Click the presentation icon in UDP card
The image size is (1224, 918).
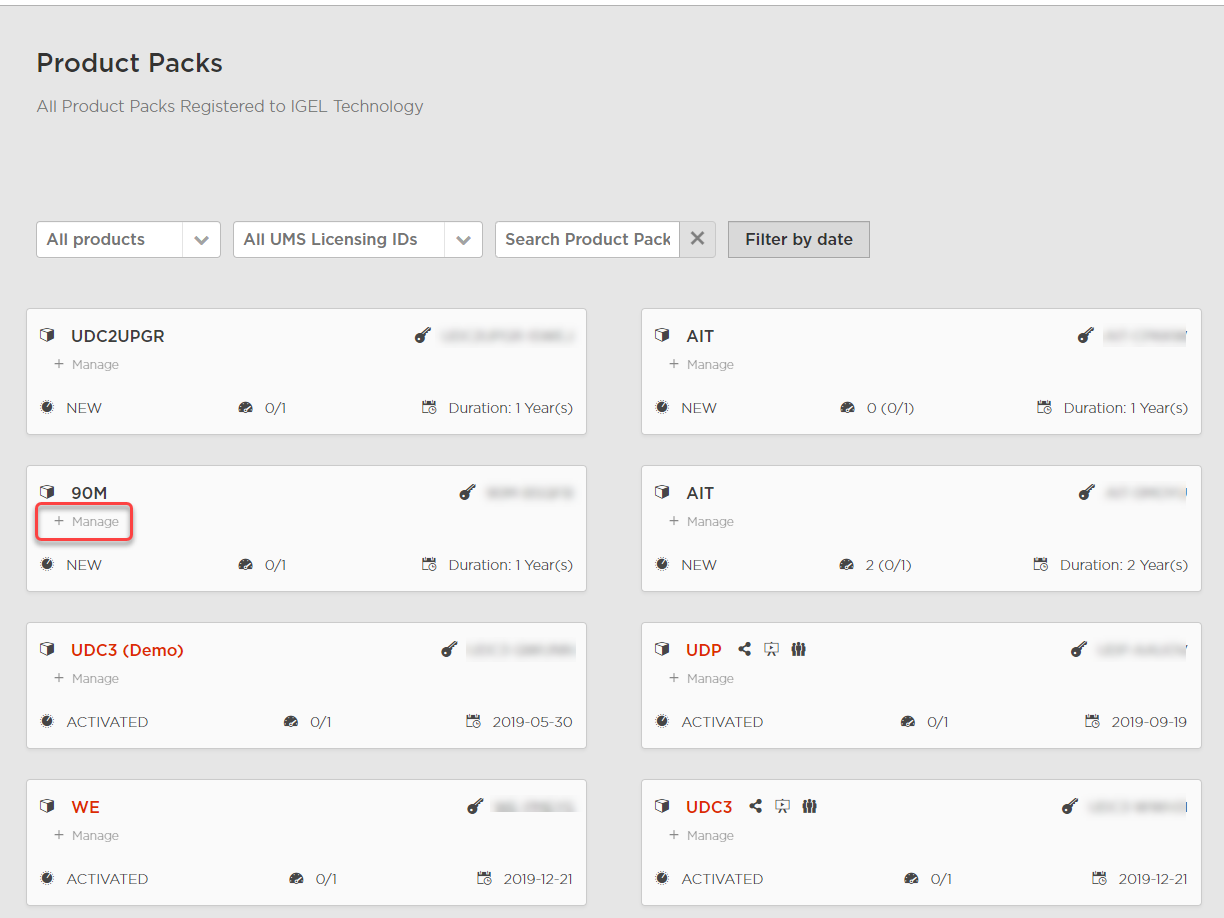(x=771, y=650)
